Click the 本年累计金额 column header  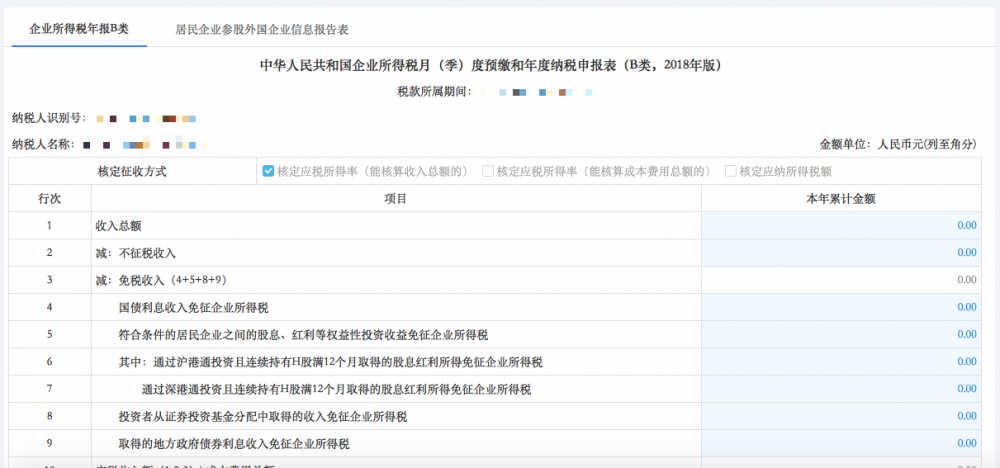(841, 199)
